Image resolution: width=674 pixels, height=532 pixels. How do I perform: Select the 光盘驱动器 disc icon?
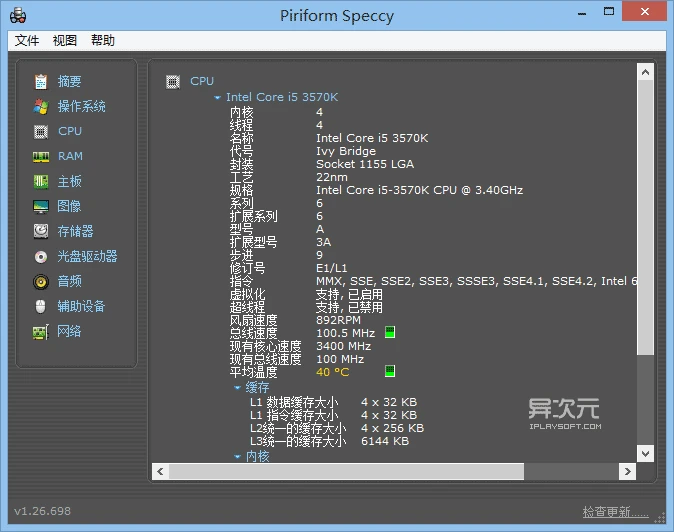point(41,257)
